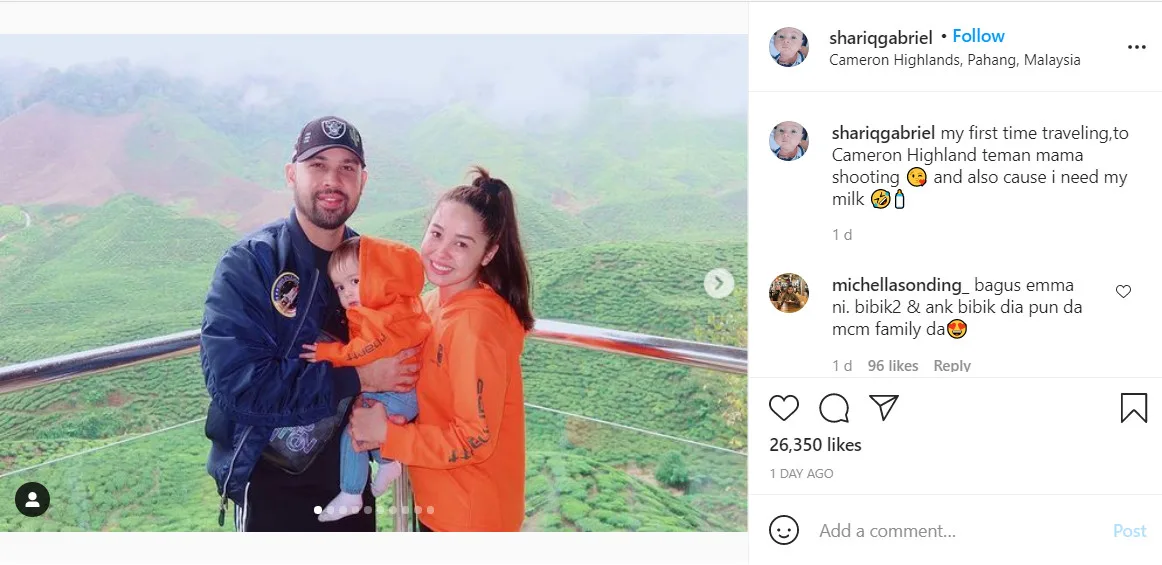Follow the shariqgabriel account

tap(978, 36)
